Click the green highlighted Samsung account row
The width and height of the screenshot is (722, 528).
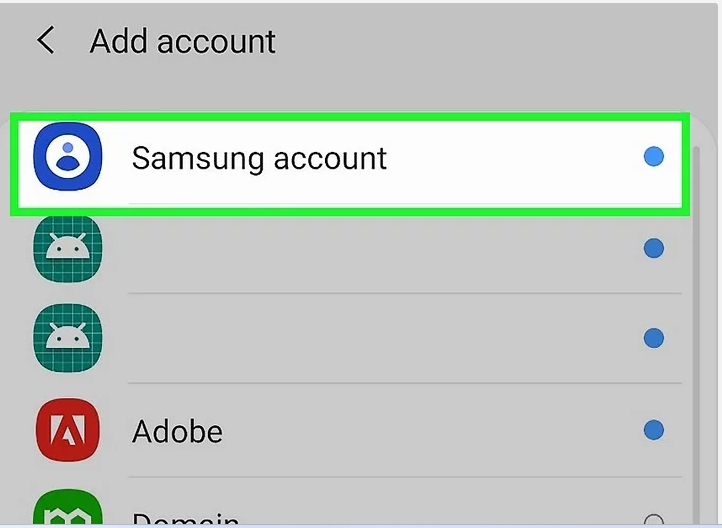click(350, 164)
